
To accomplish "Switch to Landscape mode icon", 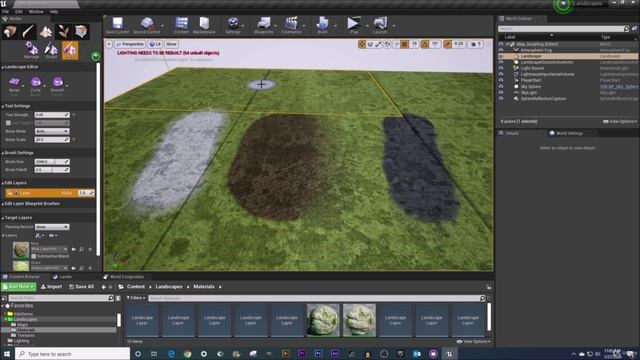I will [x=46, y=31].
